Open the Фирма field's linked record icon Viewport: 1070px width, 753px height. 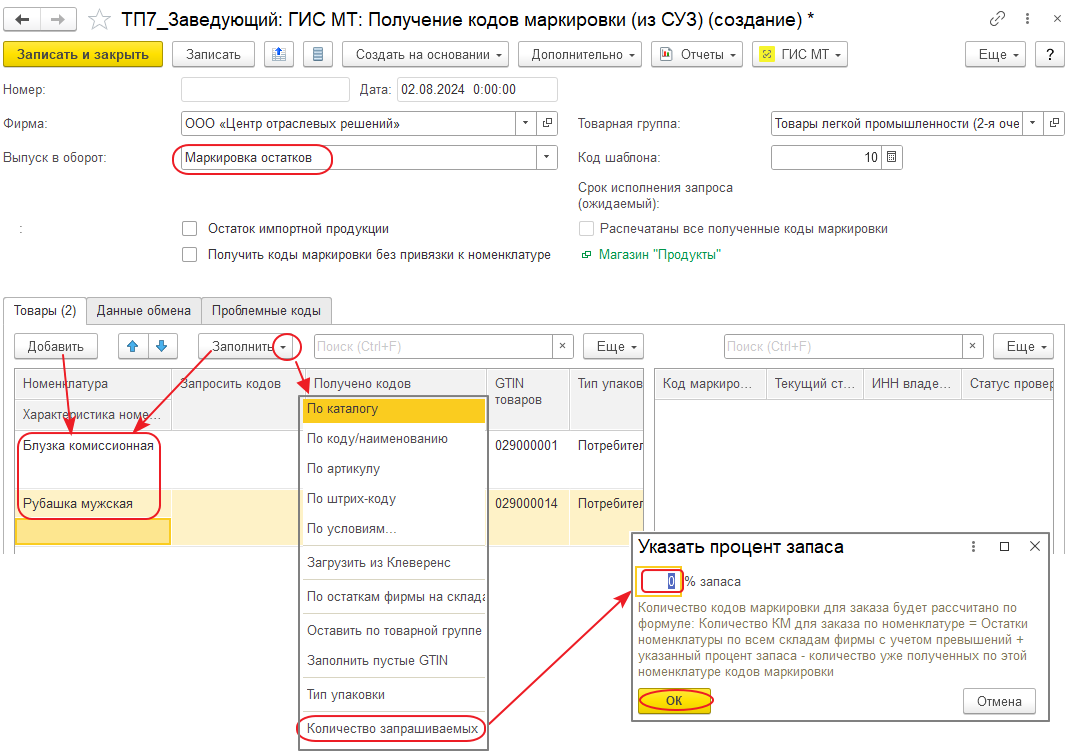[x=548, y=124]
